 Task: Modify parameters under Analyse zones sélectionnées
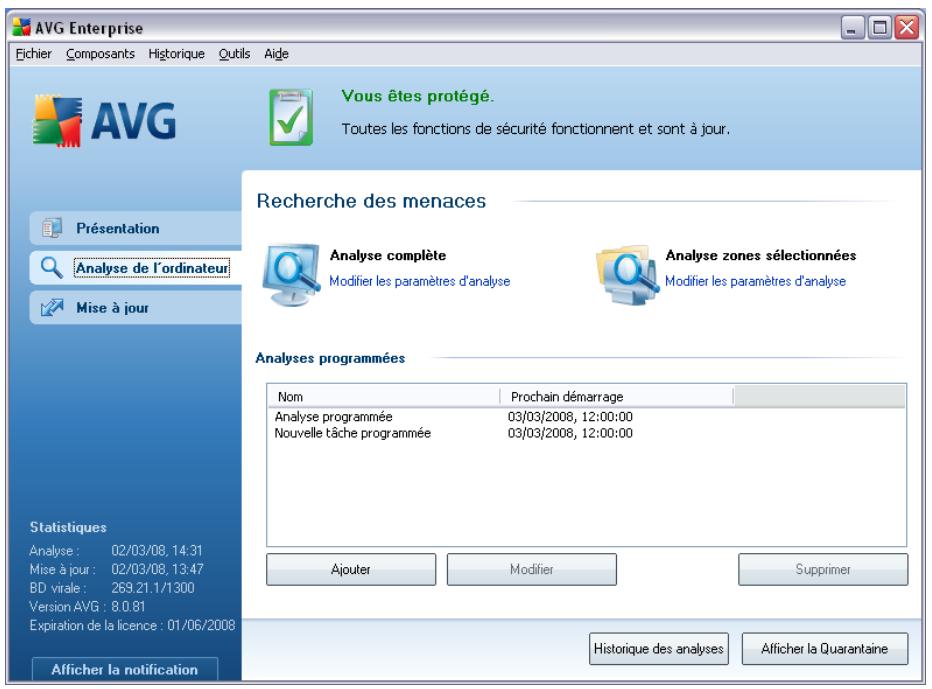point(755,281)
